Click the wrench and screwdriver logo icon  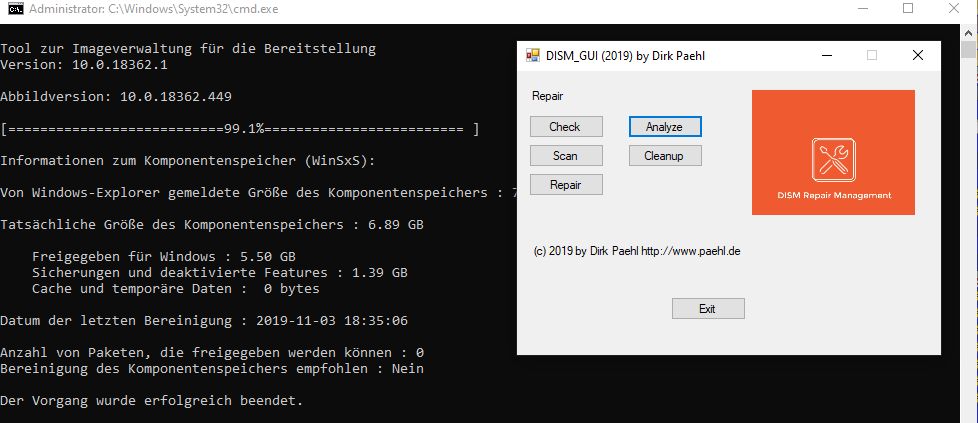coord(832,160)
